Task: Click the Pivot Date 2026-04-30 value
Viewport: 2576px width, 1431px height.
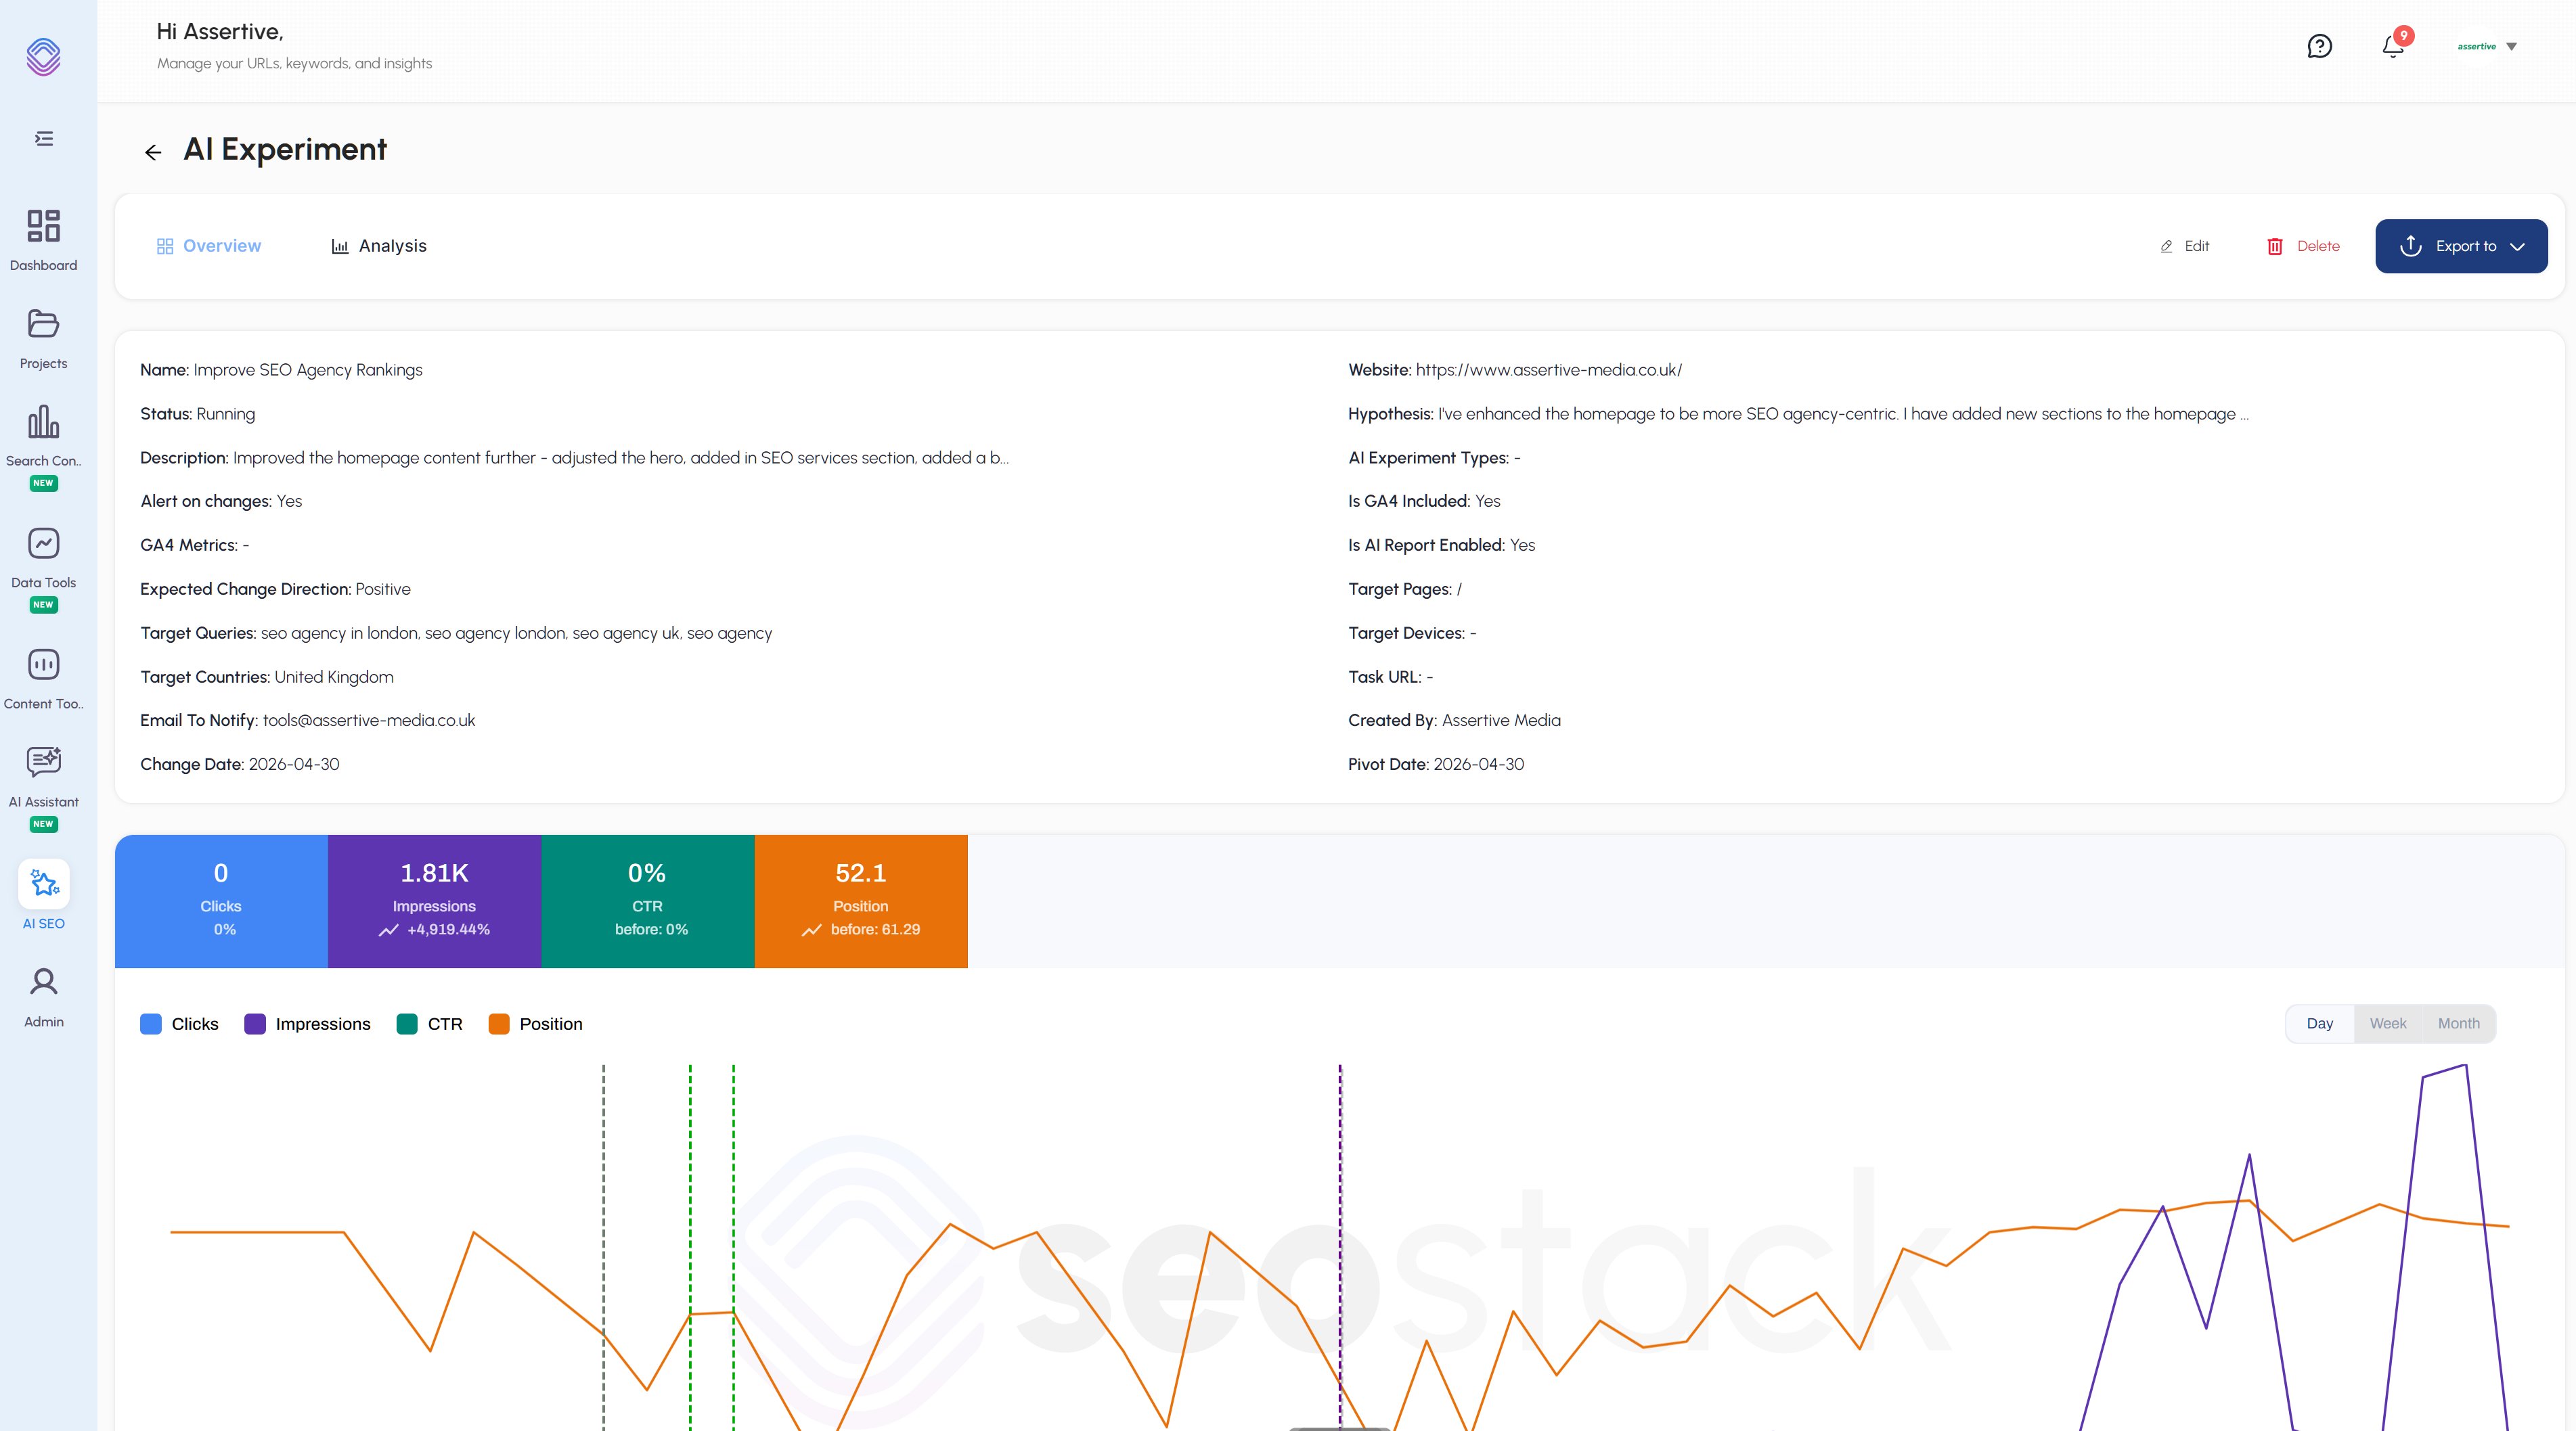Action: click(x=1478, y=764)
